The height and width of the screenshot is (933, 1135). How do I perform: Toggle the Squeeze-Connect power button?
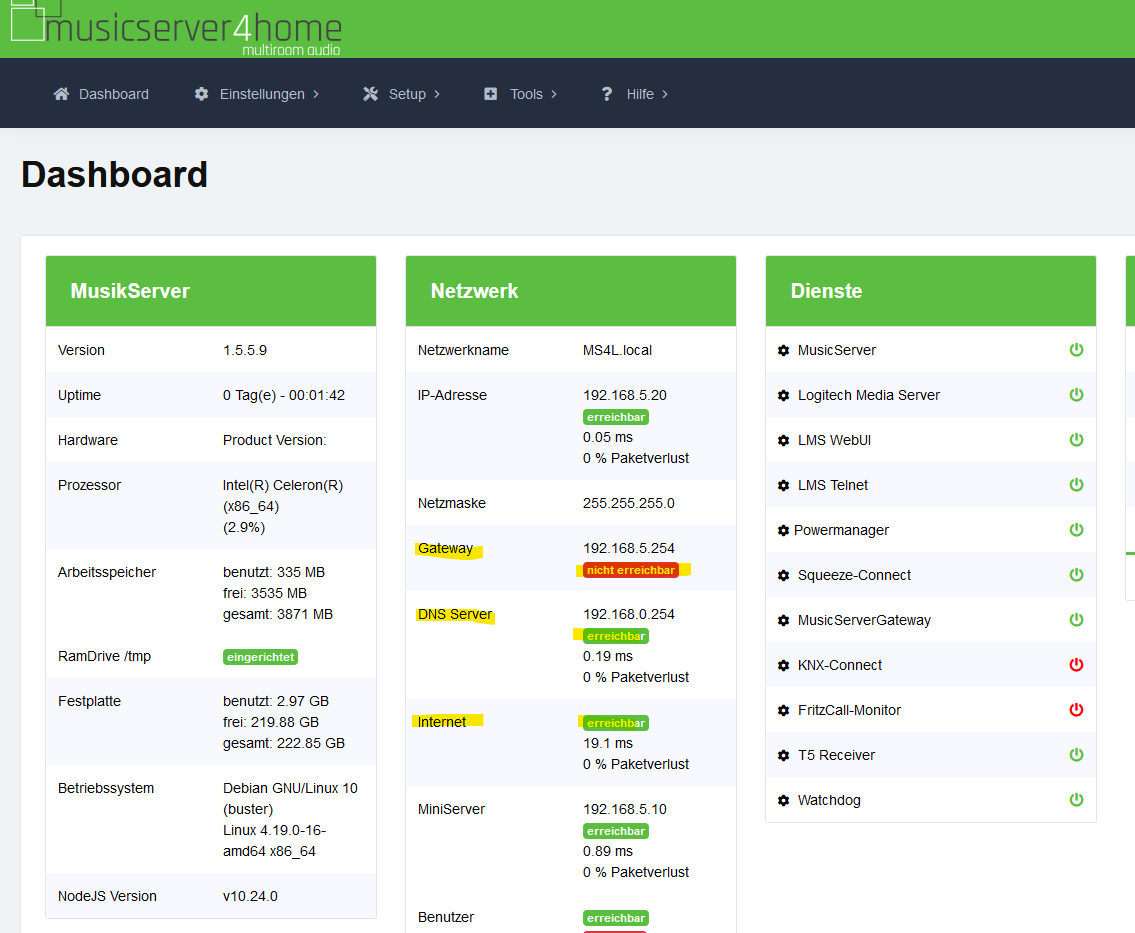coord(1076,574)
